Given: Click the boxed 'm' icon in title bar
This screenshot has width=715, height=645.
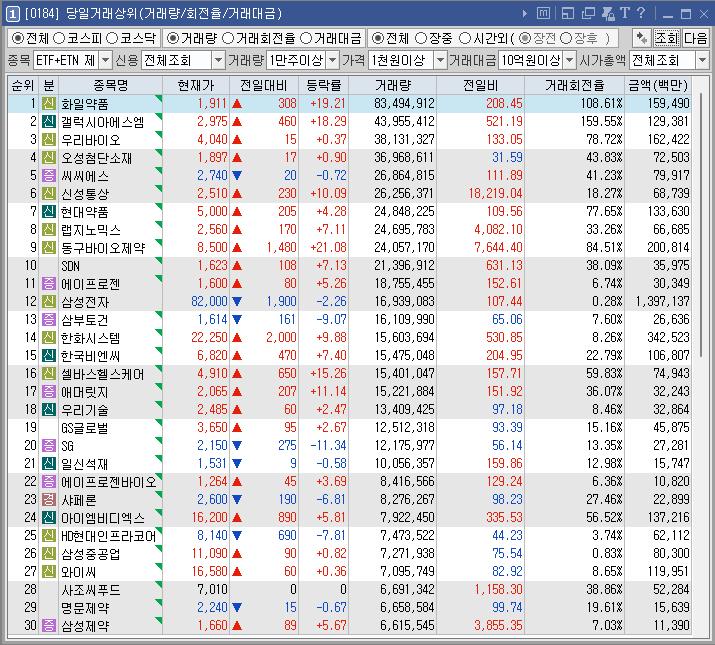Looking at the screenshot, I should [543, 14].
